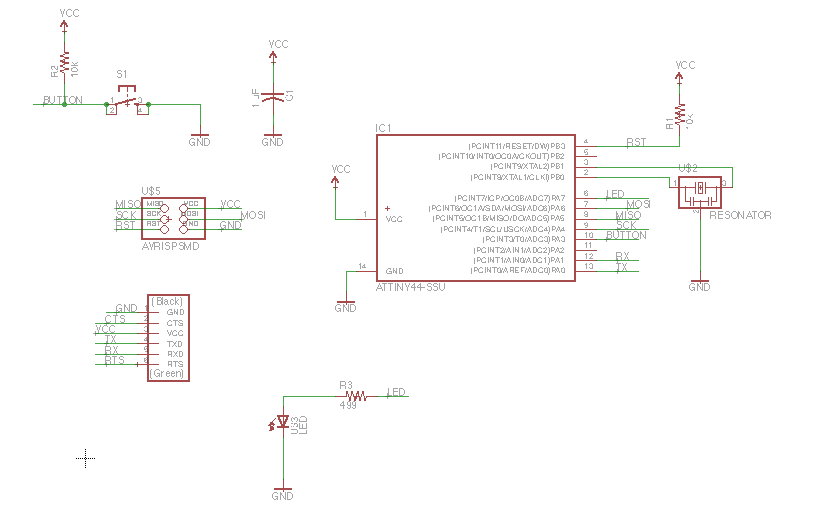
Task: Select the LED diode symbol U$3
Action: [x=282, y=422]
